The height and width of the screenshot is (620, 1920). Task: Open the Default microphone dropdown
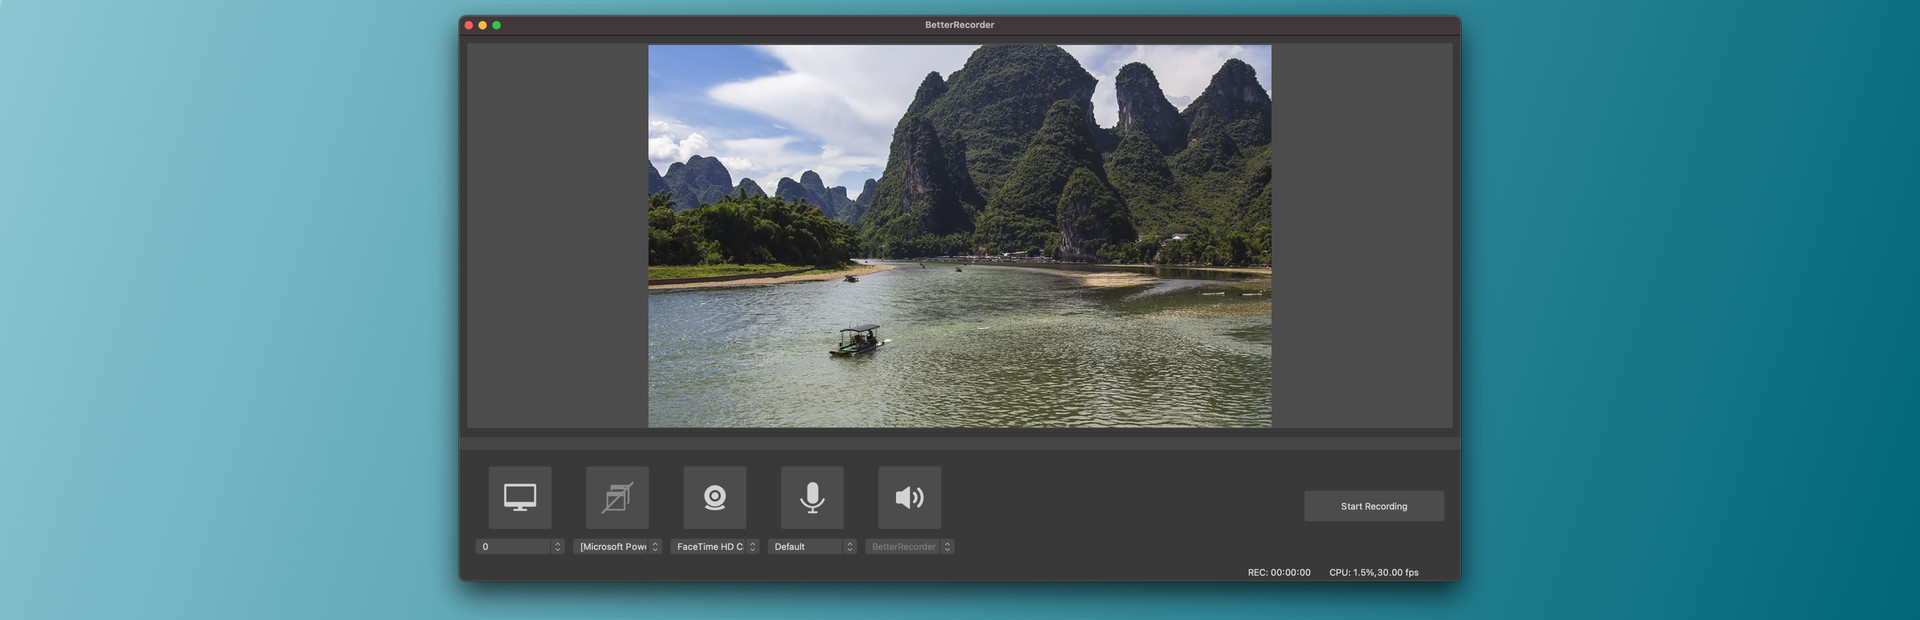(812, 547)
